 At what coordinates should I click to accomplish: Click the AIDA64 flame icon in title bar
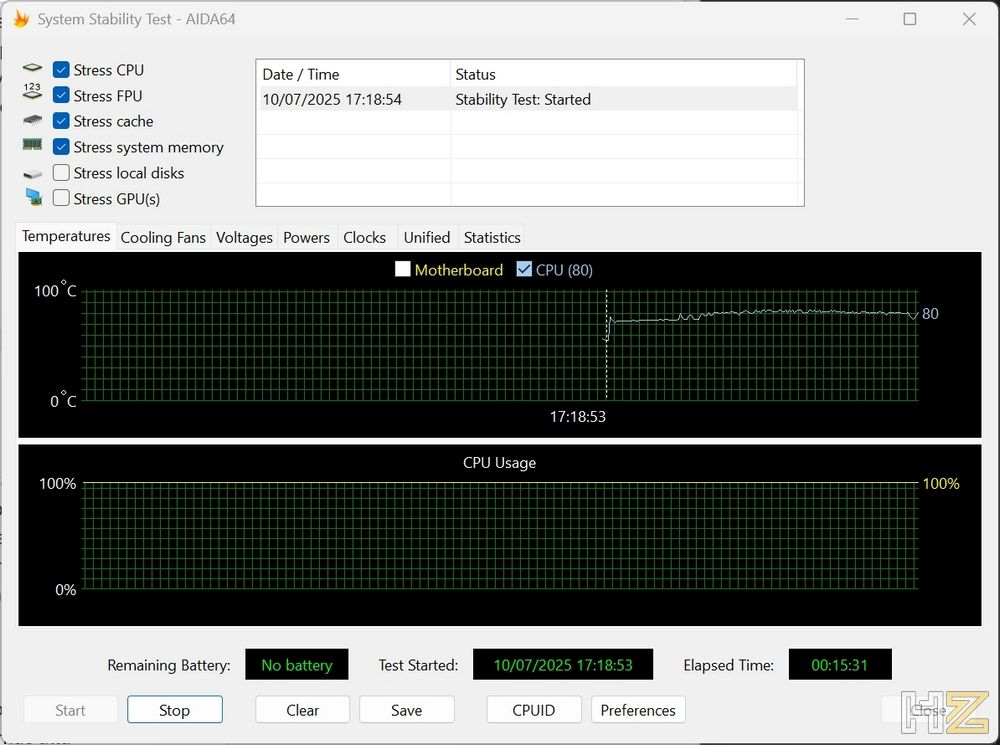(22, 19)
